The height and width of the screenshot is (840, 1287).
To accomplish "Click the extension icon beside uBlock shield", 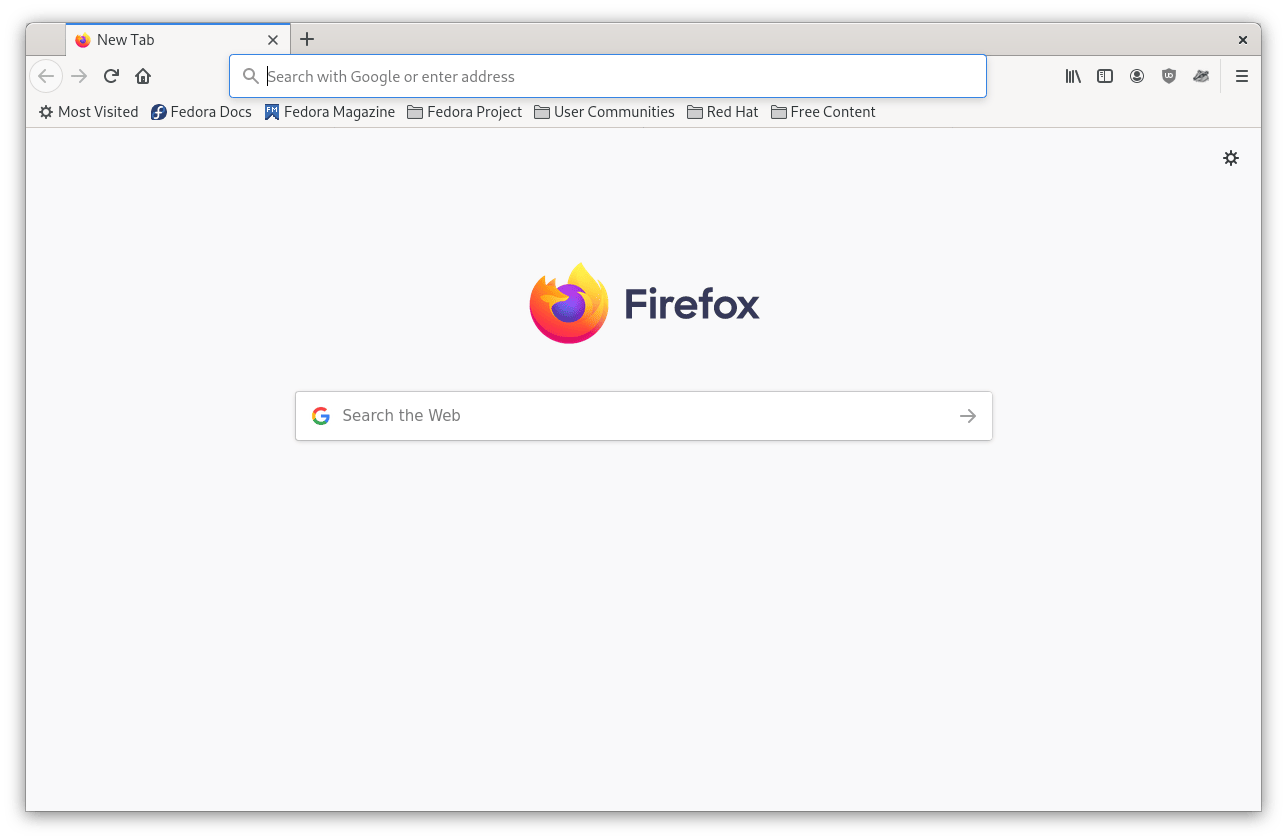I will [x=1201, y=76].
